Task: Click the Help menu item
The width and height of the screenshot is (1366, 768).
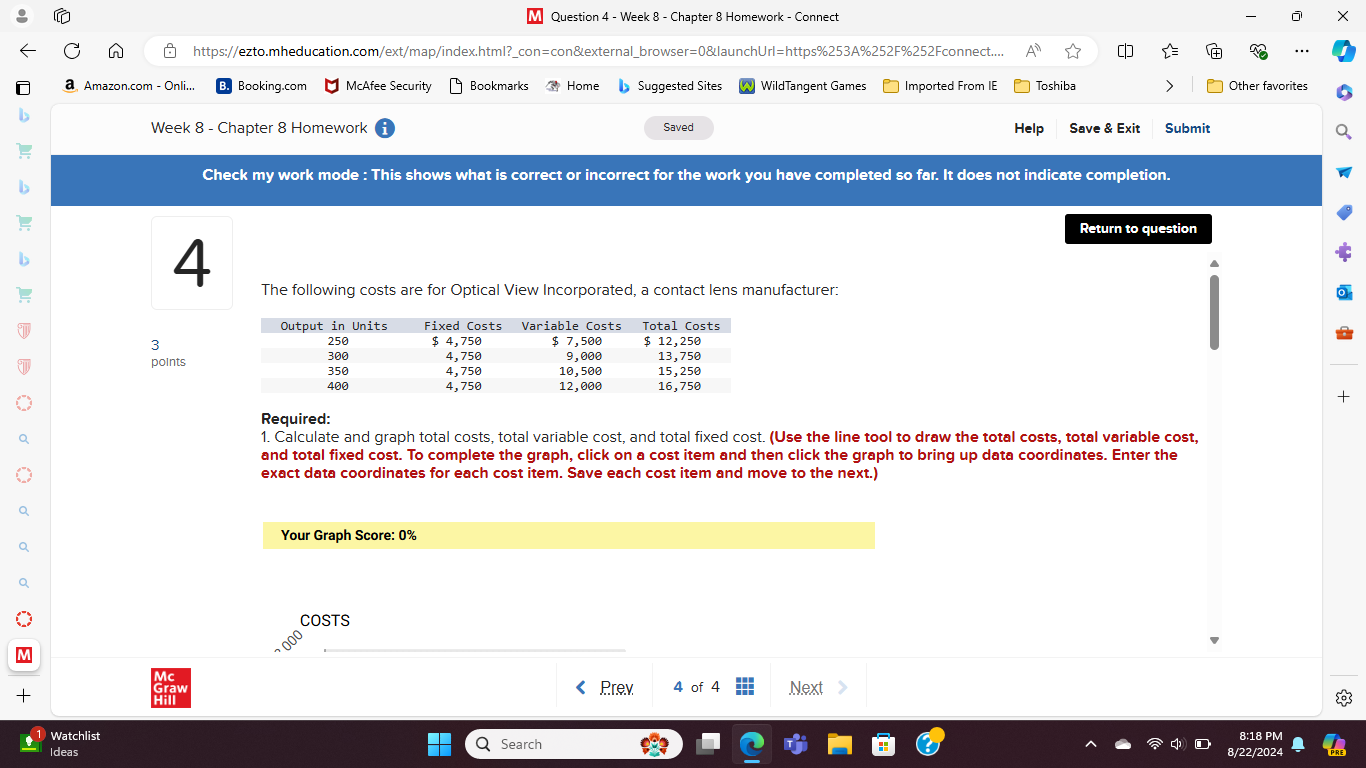Action: pos(1029,128)
